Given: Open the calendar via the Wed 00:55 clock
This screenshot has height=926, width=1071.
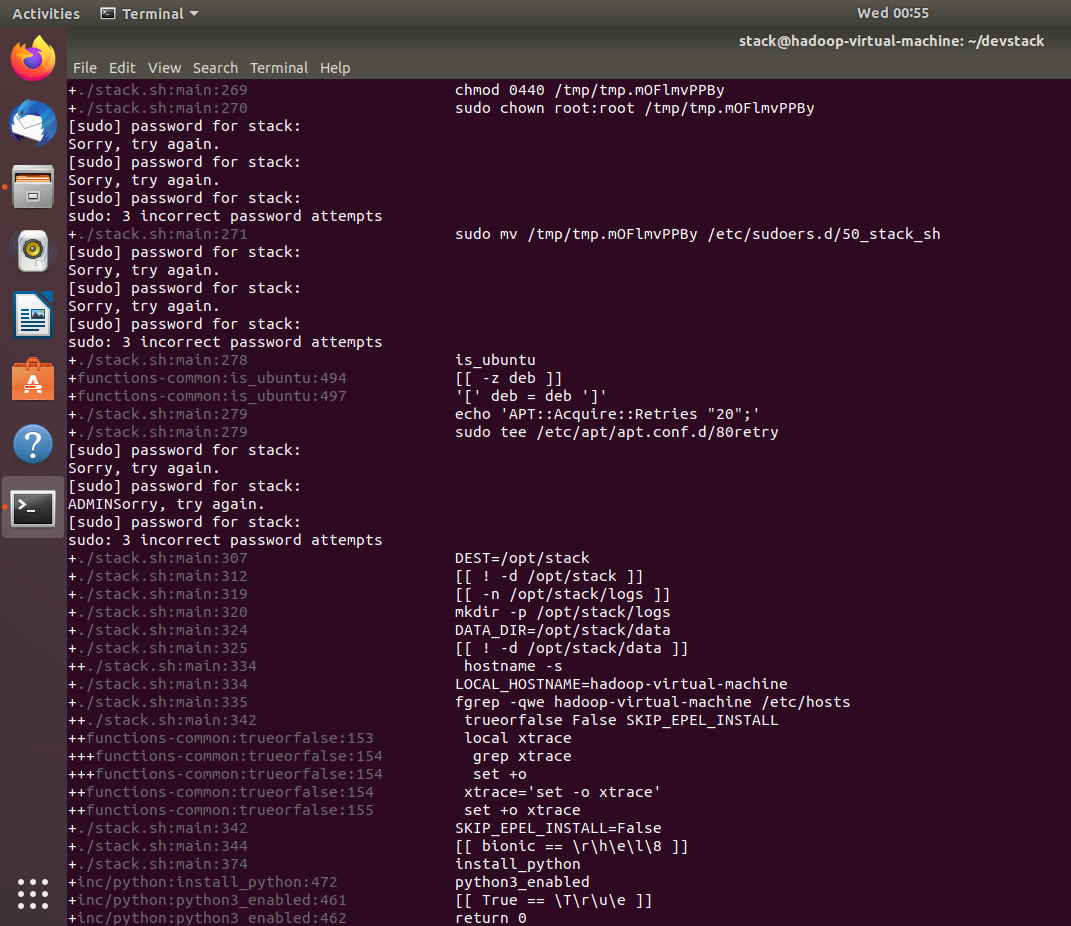Looking at the screenshot, I should point(892,13).
